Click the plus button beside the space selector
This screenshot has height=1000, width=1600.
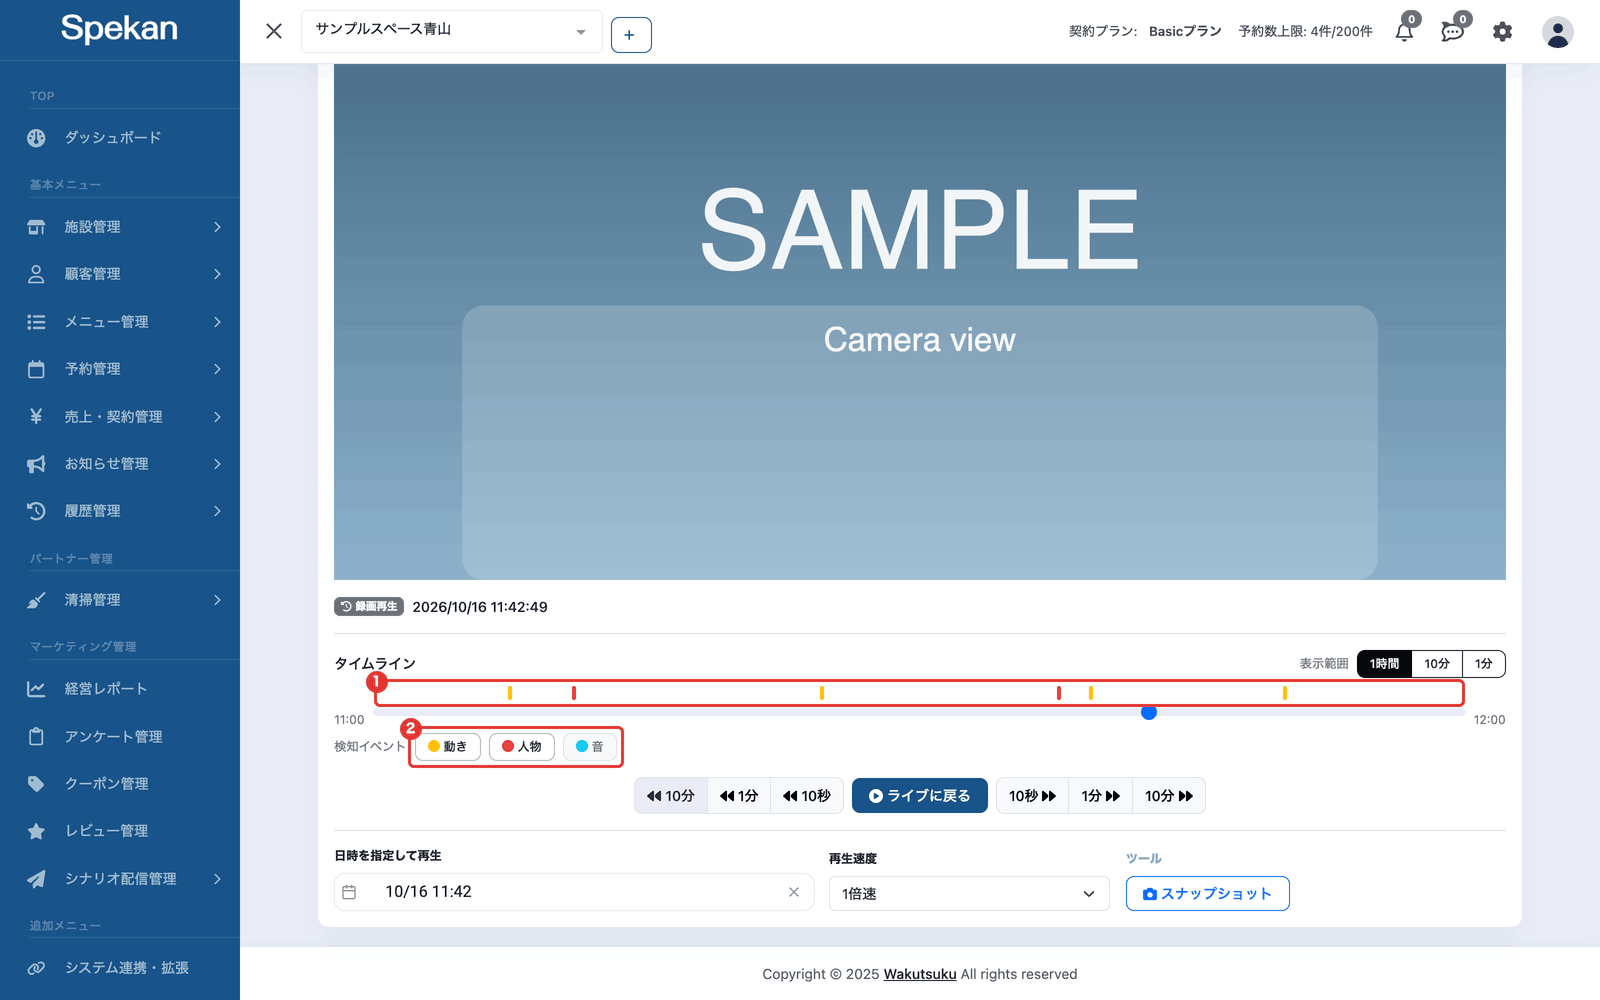coord(631,35)
